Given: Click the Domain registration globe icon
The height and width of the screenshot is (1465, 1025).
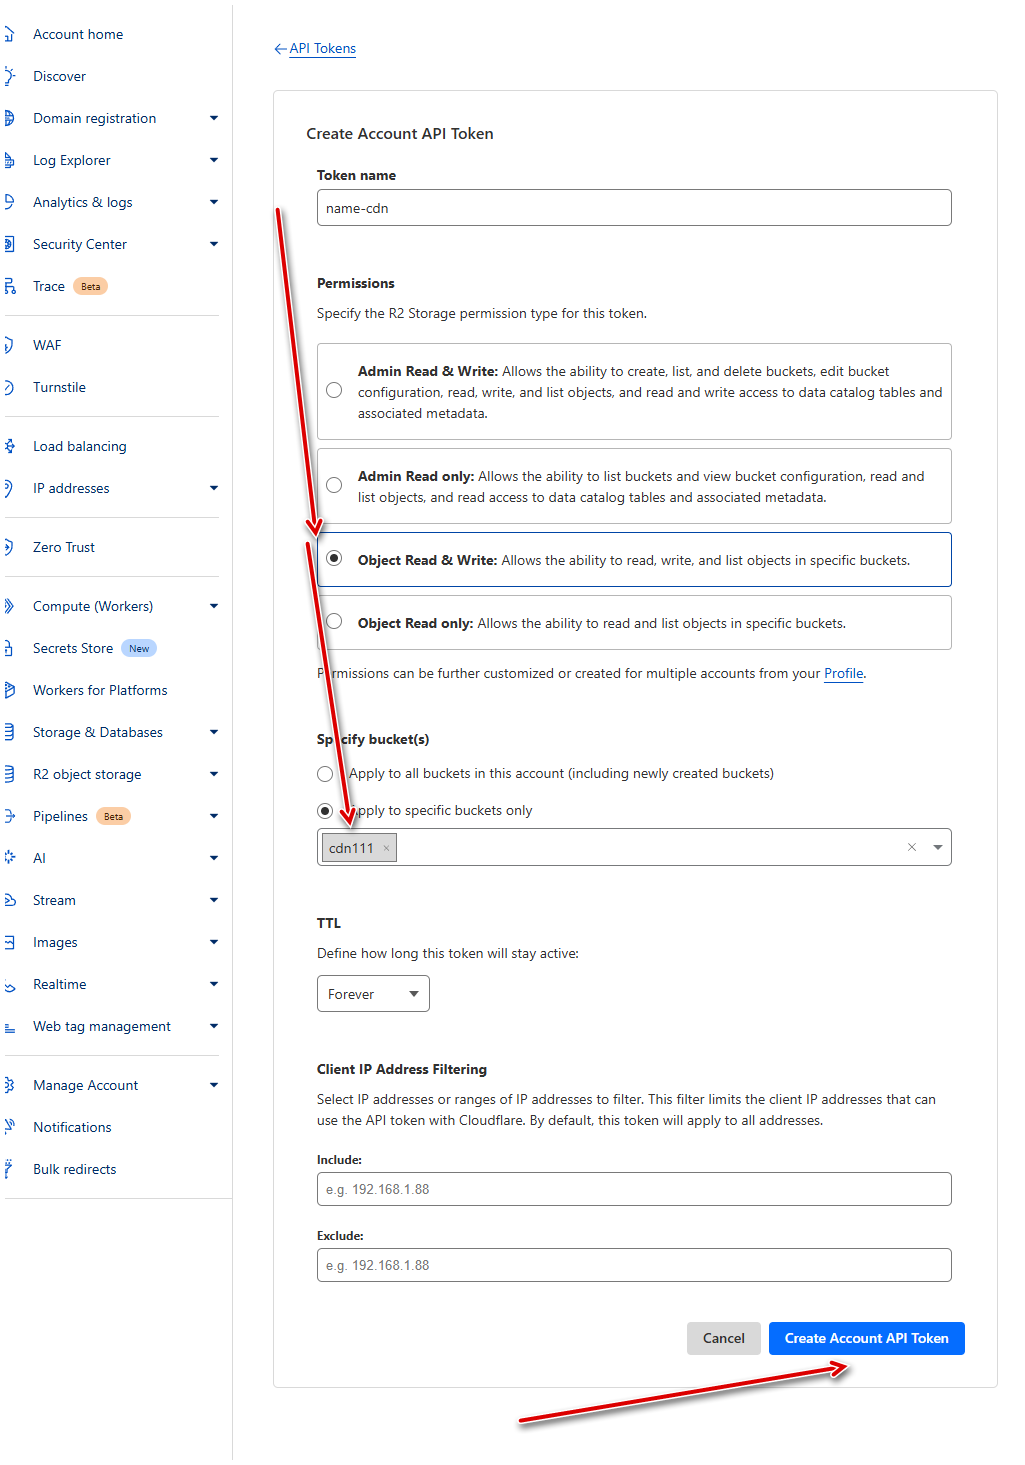Looking at the screenshot, I should (9, 118).
